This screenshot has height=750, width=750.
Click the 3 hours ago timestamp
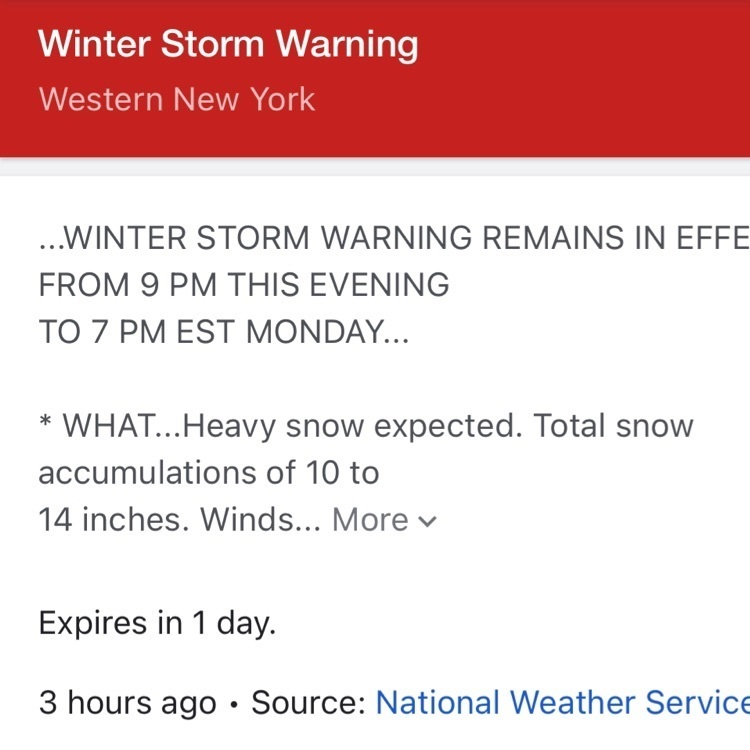point(127,703)
